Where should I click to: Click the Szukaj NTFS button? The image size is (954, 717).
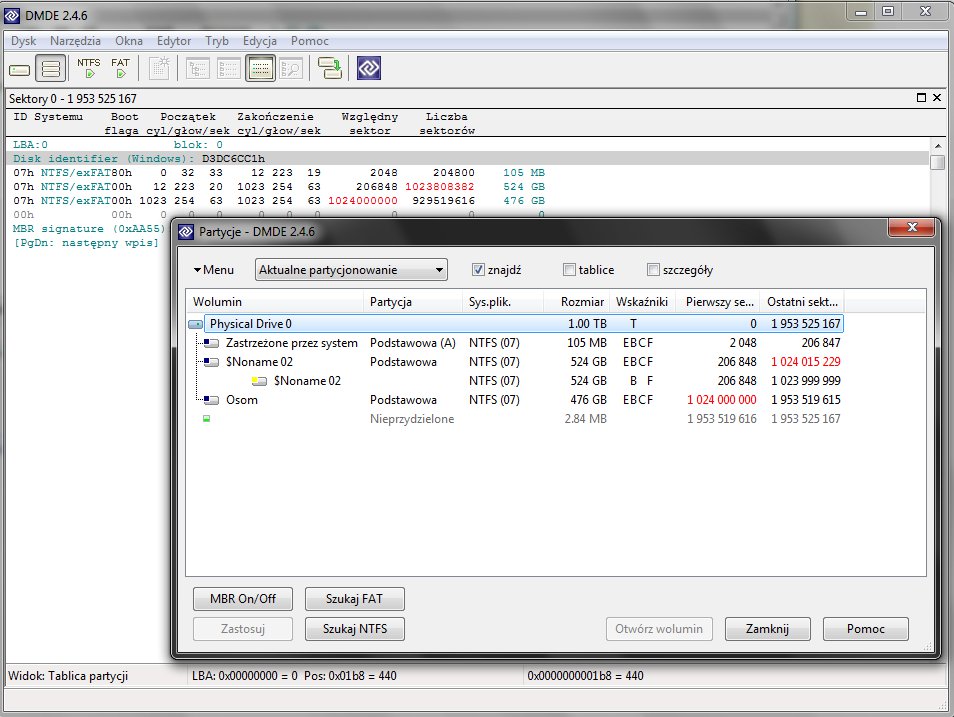[x=355, y=629]
